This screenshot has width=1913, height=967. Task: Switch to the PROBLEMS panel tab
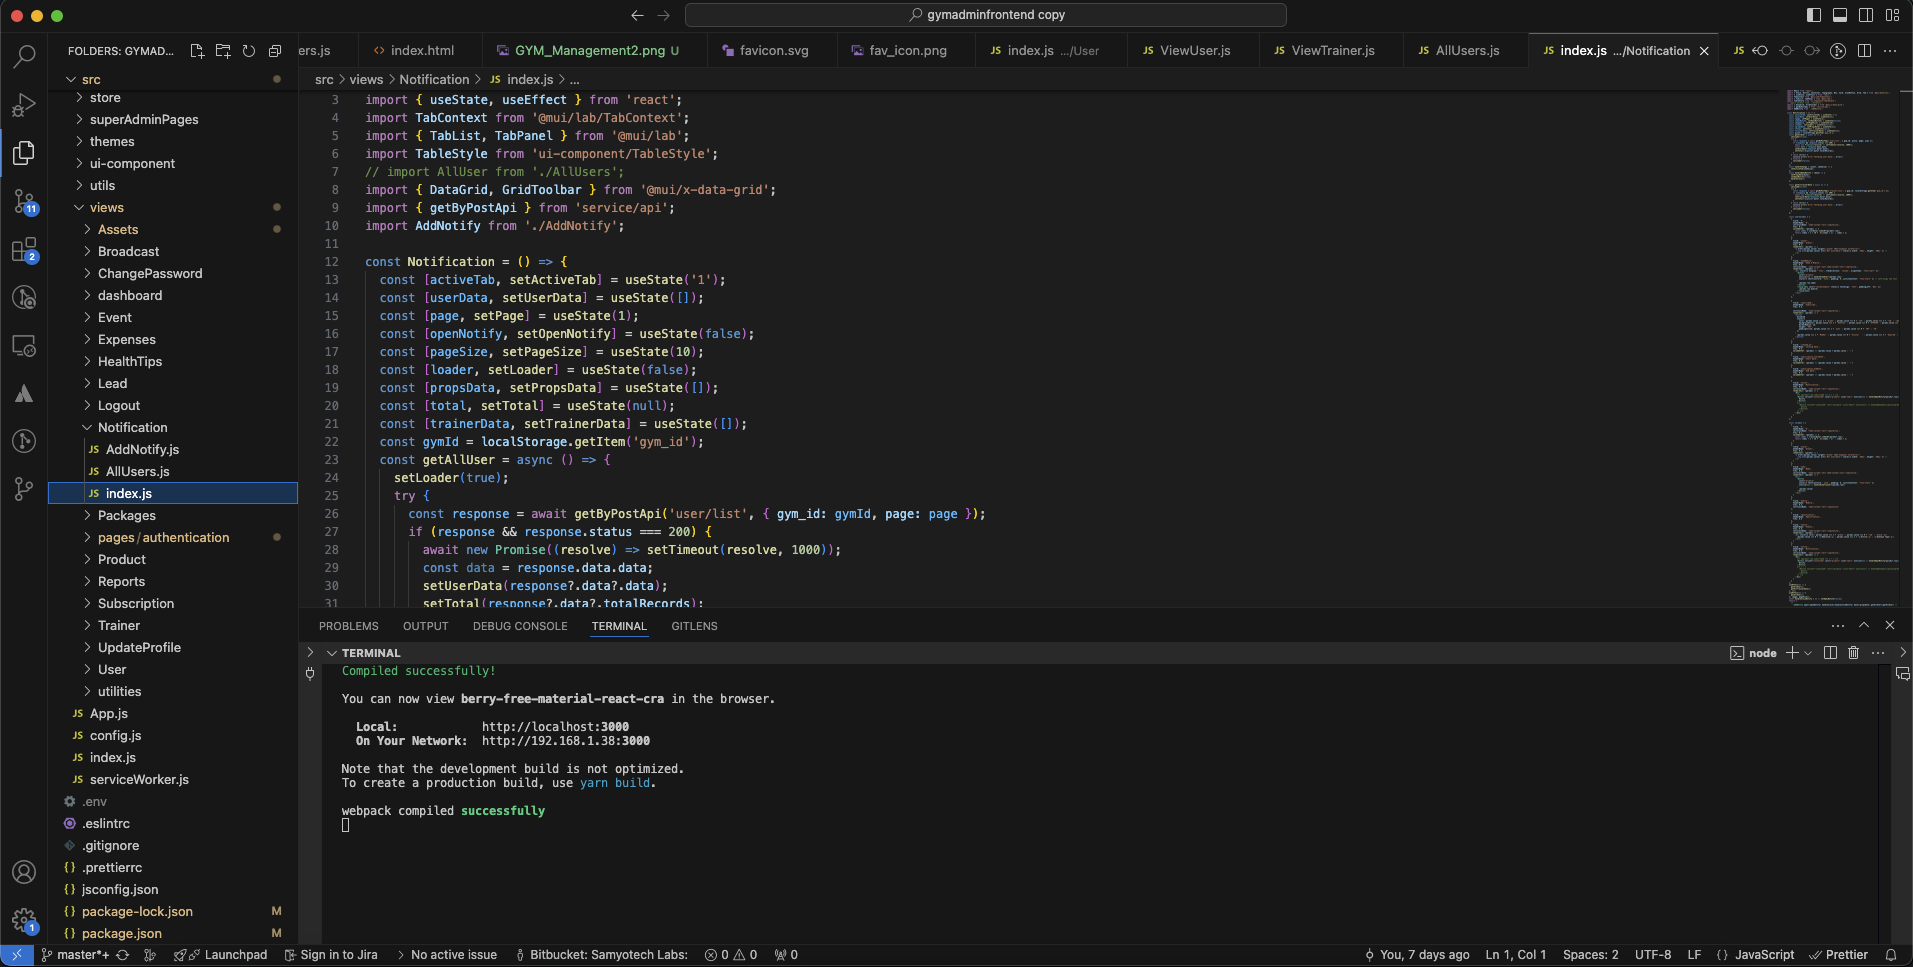(x=348, y=626)
